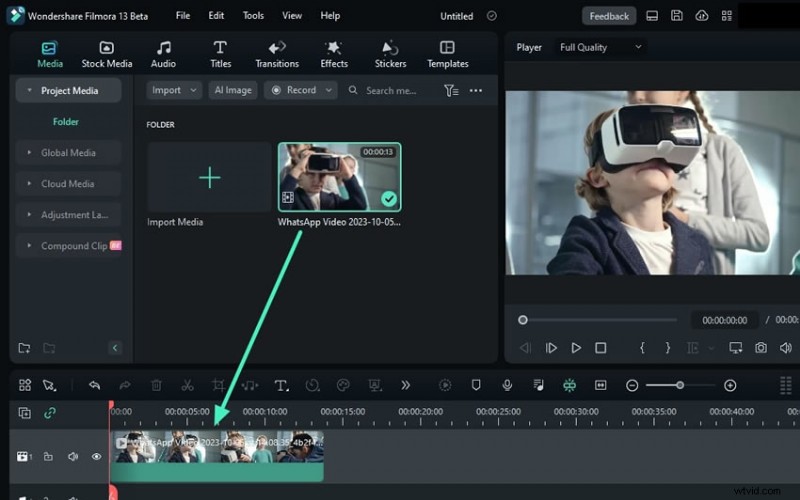Click the Undo arrow in timeline toolbar
Image resolution: width=800 pixels, height=500 pixels.
(x=94, y=385)
